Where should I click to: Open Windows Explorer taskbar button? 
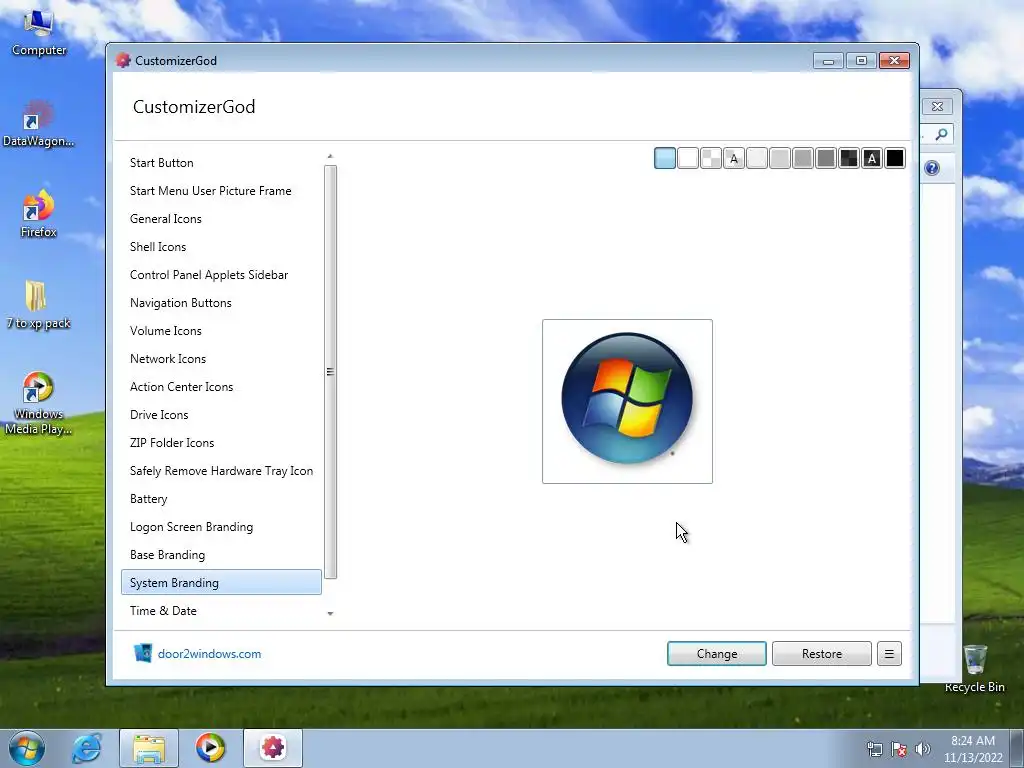tap(149, 748)
